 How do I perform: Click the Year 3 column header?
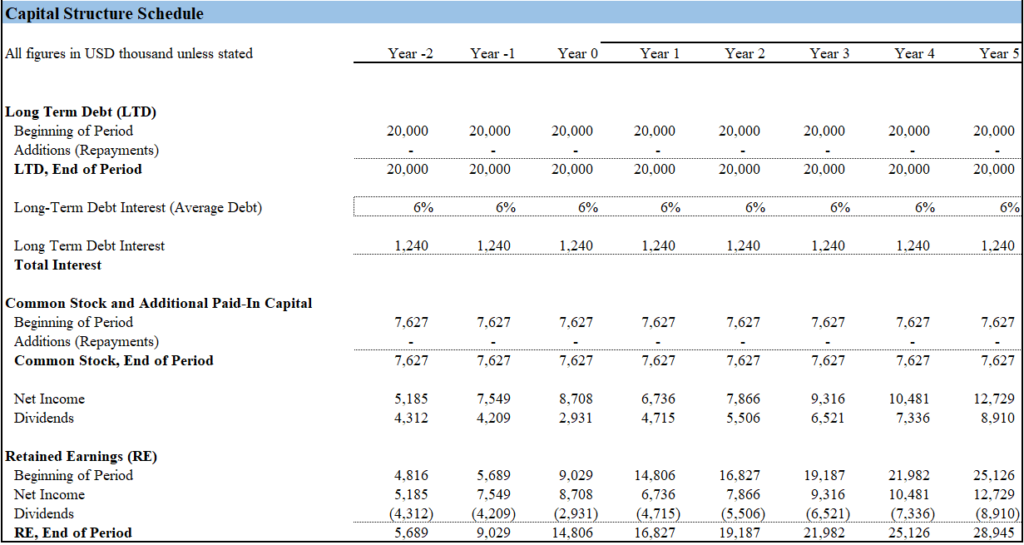830,54
